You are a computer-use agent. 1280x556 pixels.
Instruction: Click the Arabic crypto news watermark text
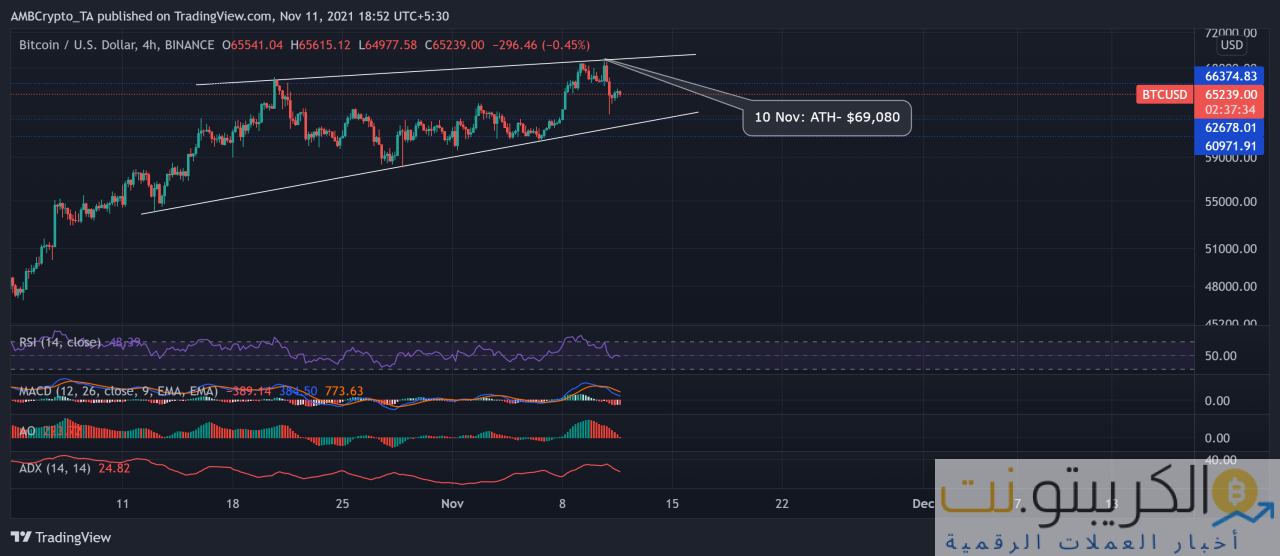coord(1090,543)
